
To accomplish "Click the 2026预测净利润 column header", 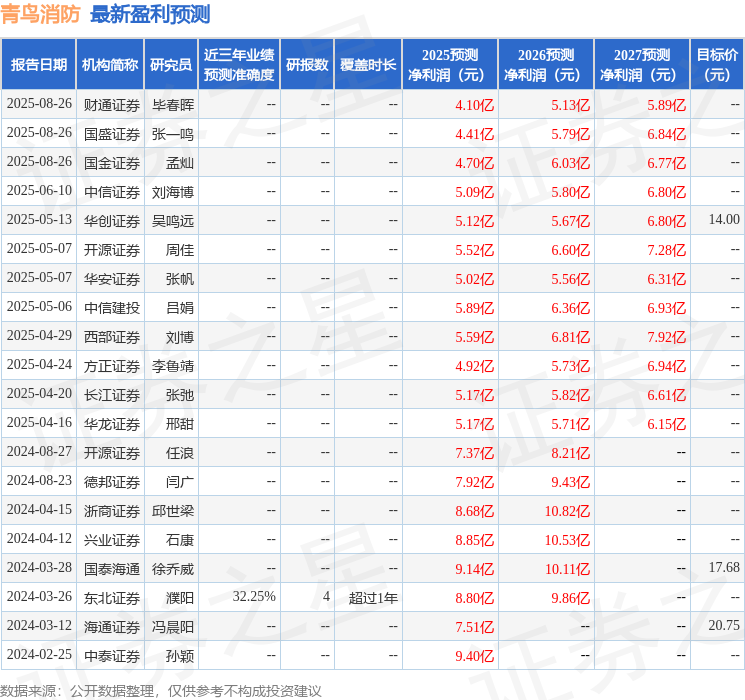I will pyautogui.click(x=546, y=65).
